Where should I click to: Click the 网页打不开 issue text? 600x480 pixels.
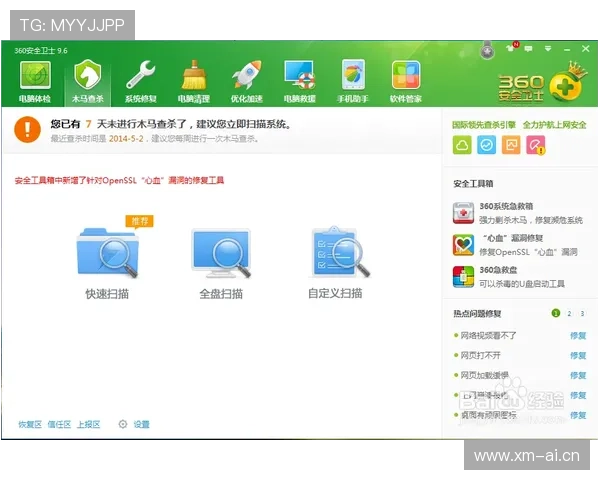[x=480, y=356]
